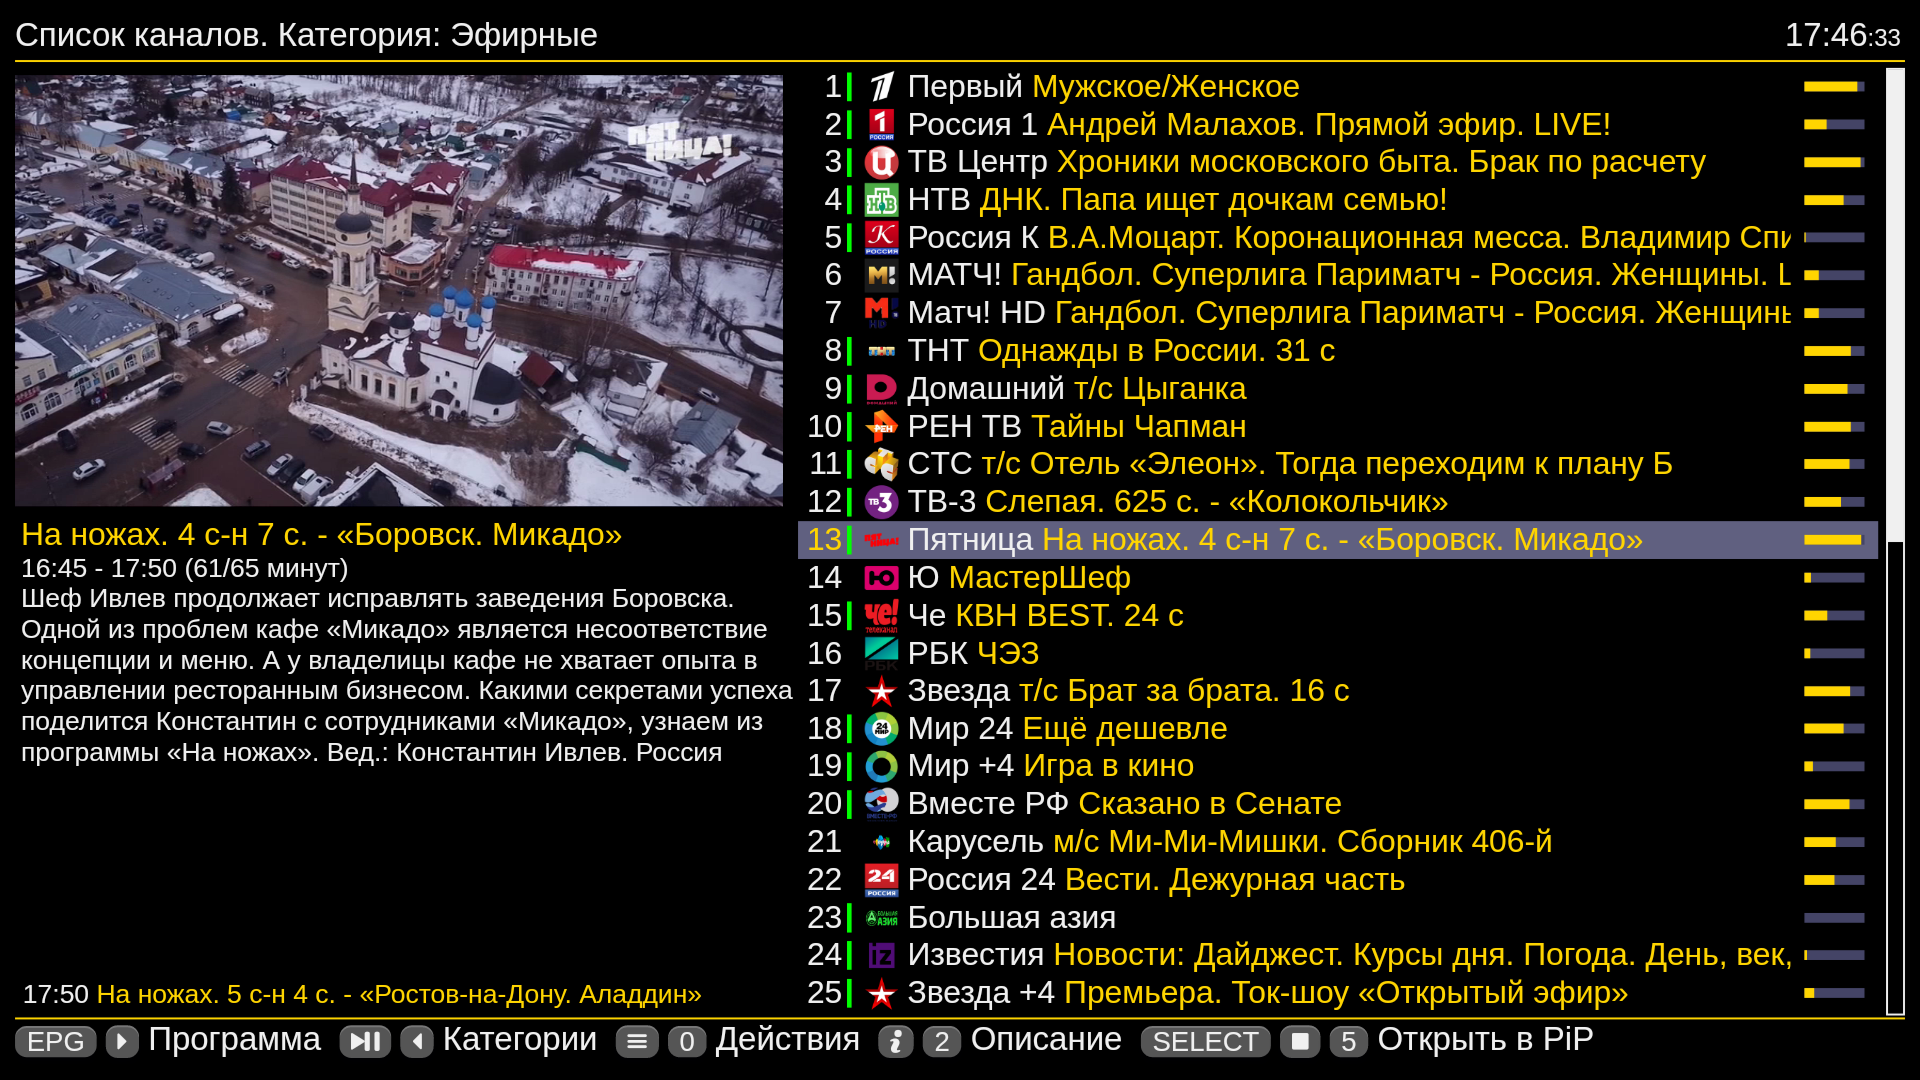1920x1080 pixels.
Task: Select 'Че КВН BEST. 24 с' row
Action: pos(1338,616)
